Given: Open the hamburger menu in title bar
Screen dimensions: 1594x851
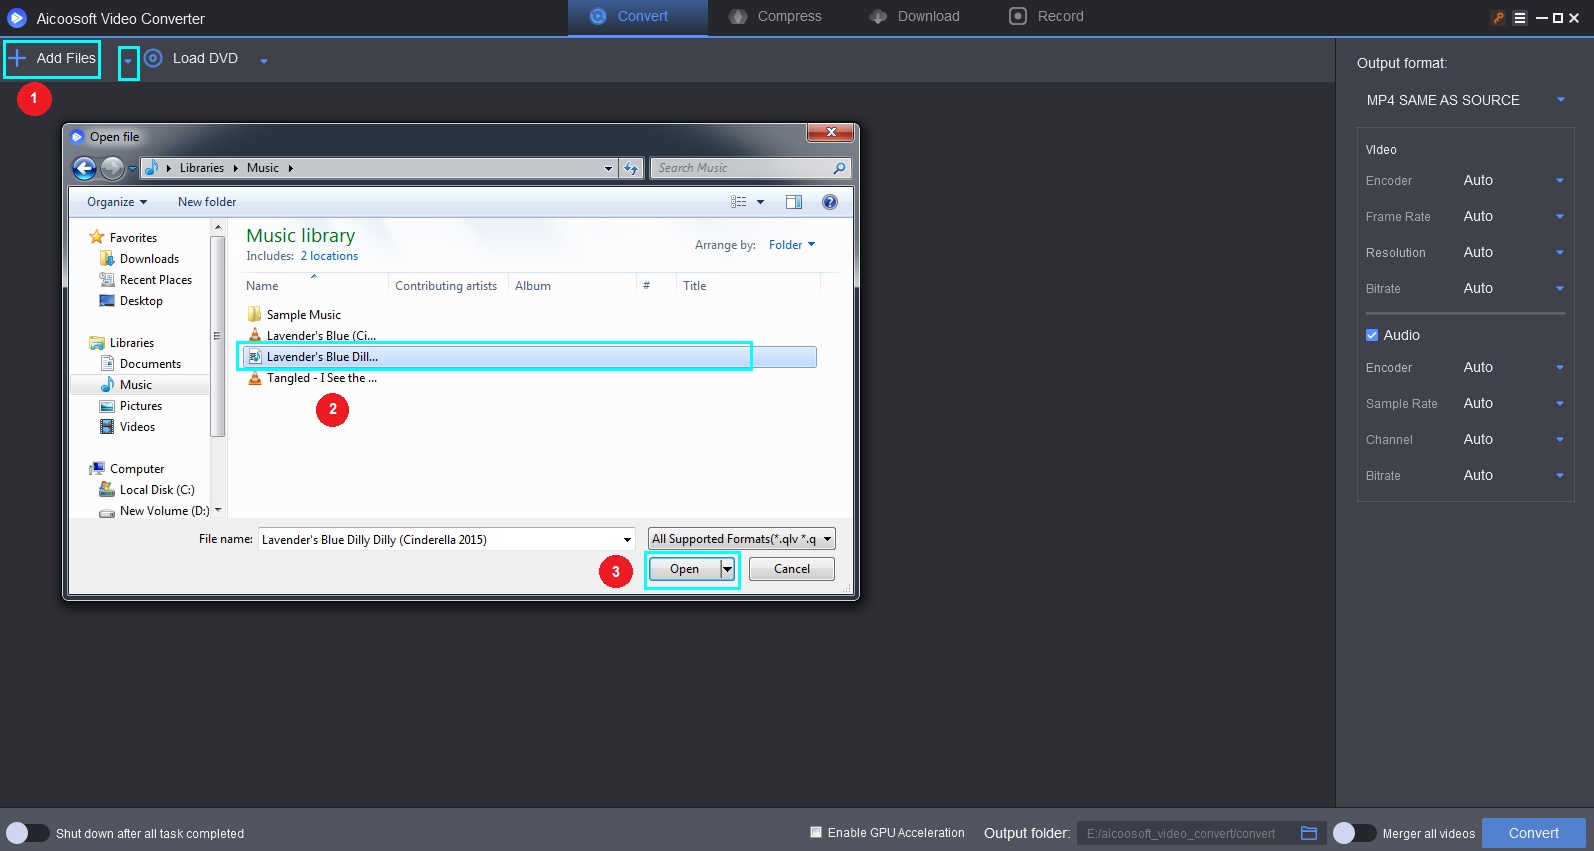Looking at the screenshot, I should point(1520,18).
